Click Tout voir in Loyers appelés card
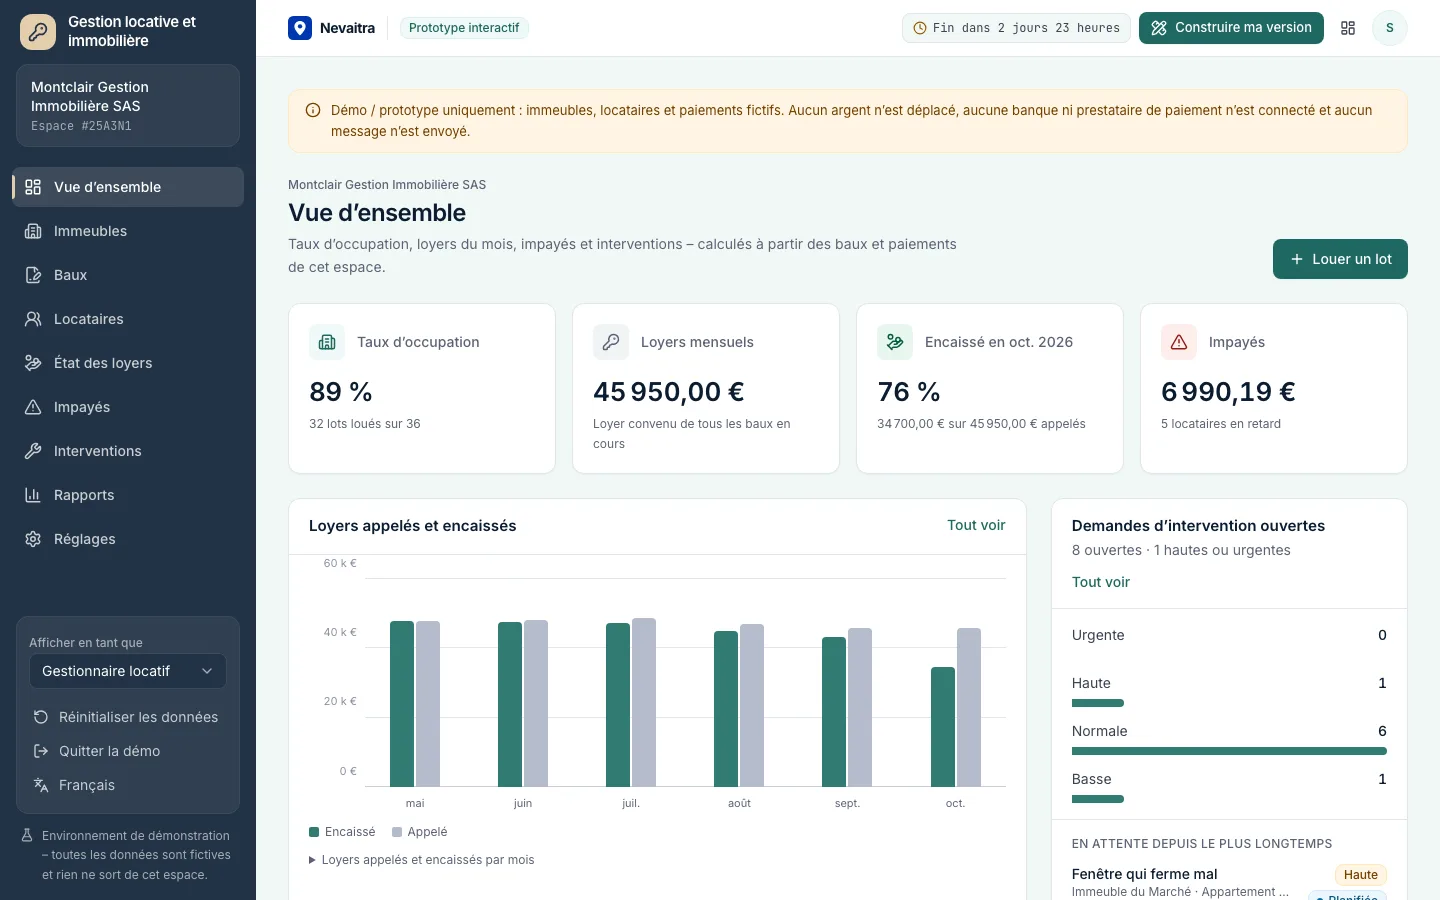Image resolution: width=1440 pixels, height=900 pixels. pyautogui.click(x=976, y=525)
